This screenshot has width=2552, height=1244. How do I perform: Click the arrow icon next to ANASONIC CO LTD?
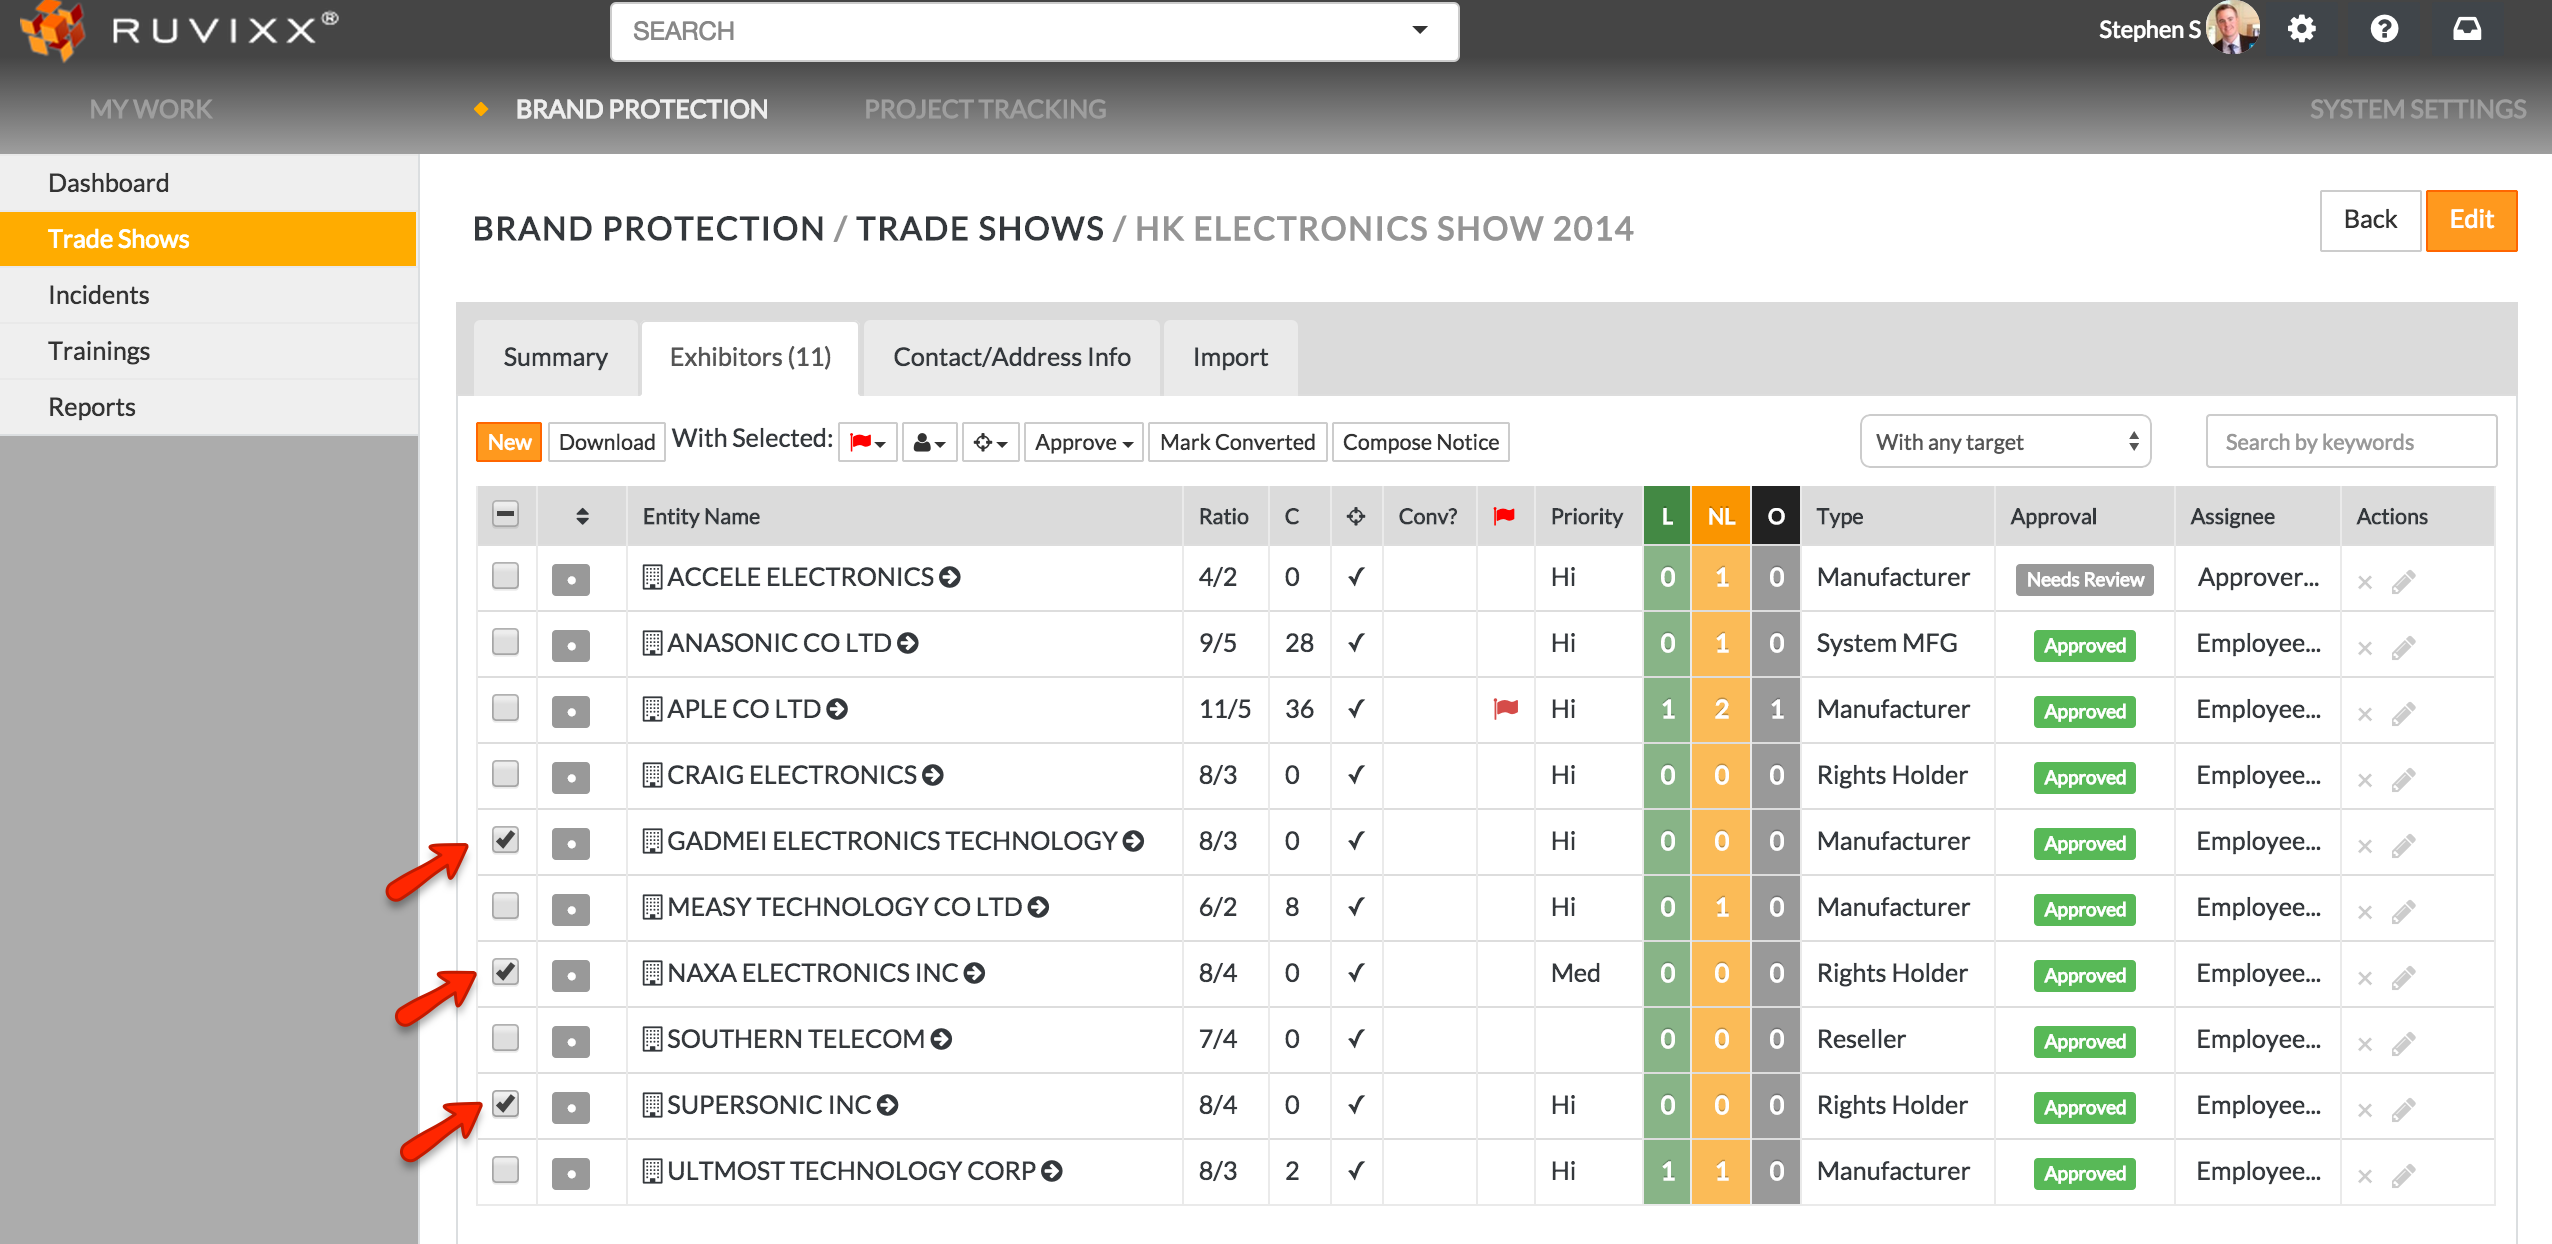pyautogui.click(x=908, y=643)
